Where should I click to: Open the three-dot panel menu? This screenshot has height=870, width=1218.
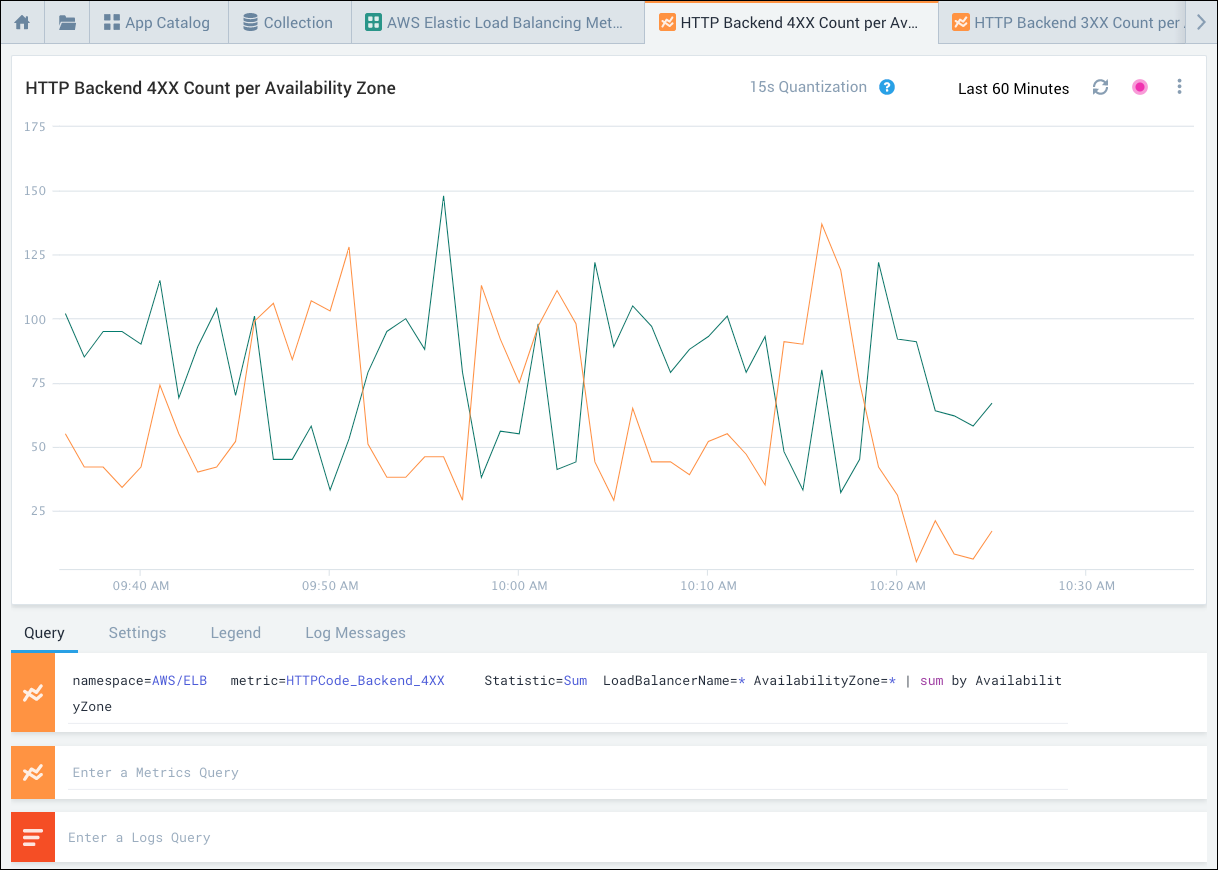[x=1179, y=87]
